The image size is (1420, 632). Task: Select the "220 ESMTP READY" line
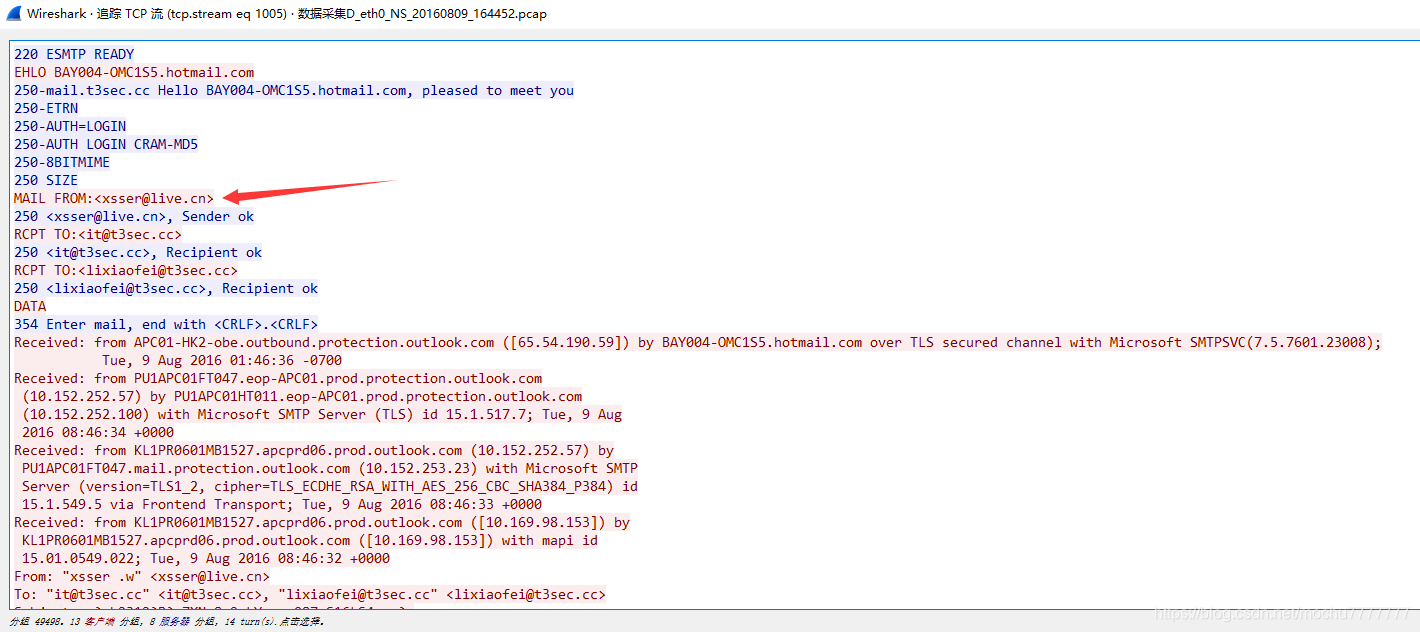[x=74, y=54]
